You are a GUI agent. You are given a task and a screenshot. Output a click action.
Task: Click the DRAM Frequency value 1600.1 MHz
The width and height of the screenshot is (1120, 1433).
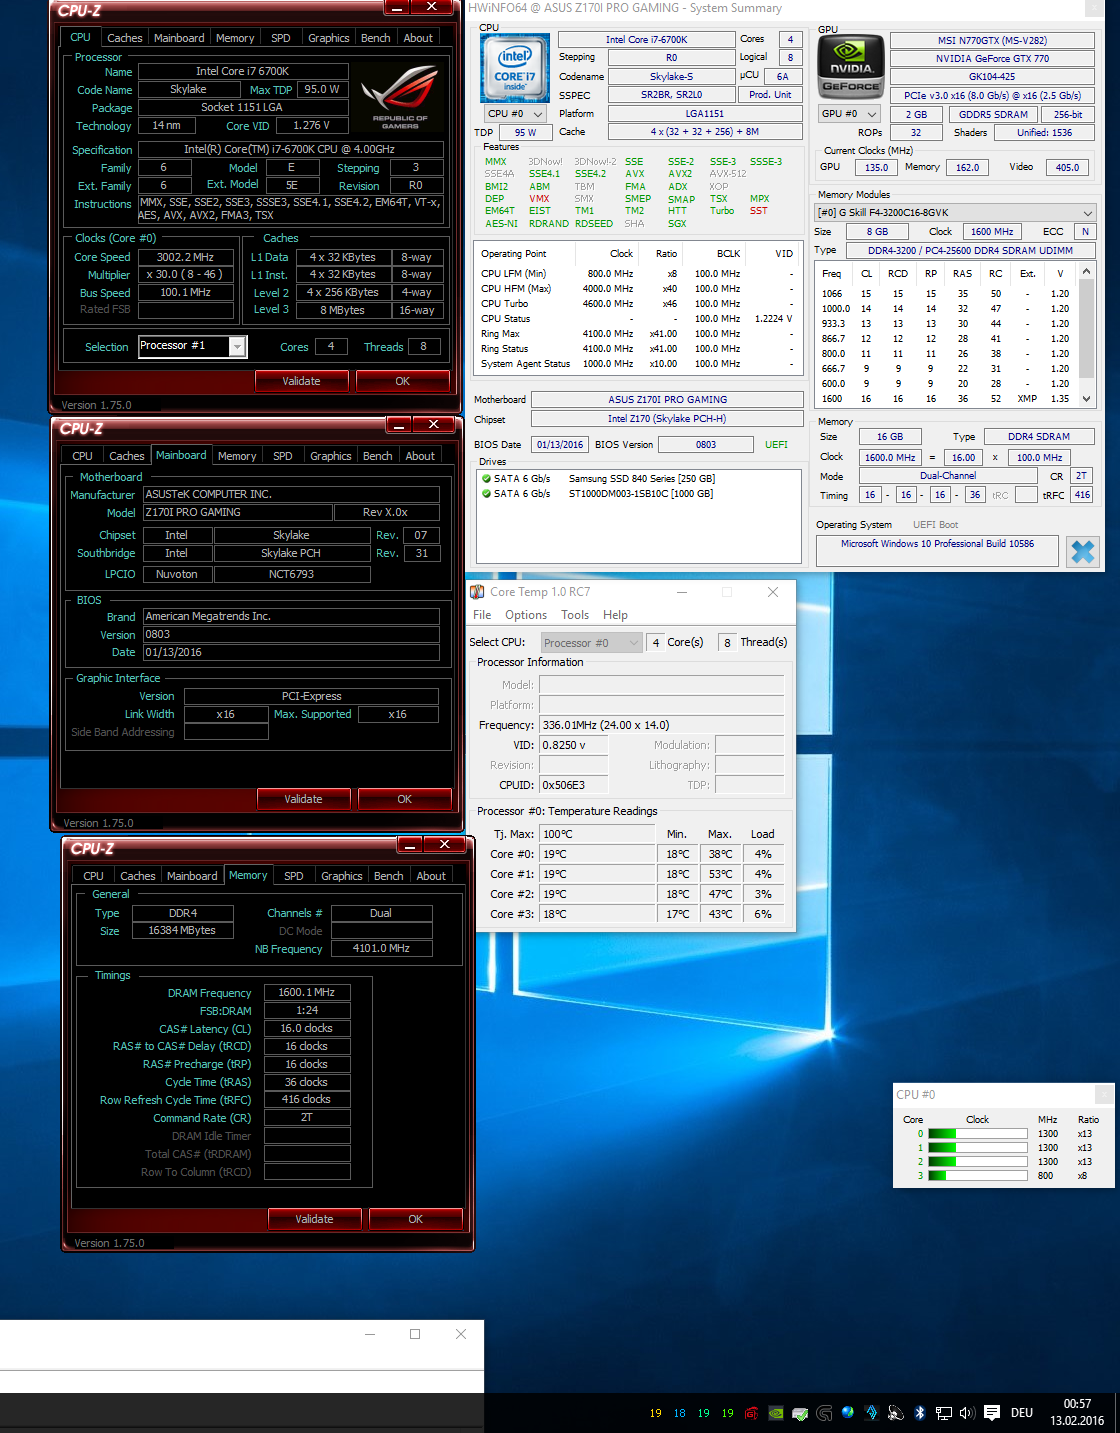pyautogui.click(x=307, y=993)
